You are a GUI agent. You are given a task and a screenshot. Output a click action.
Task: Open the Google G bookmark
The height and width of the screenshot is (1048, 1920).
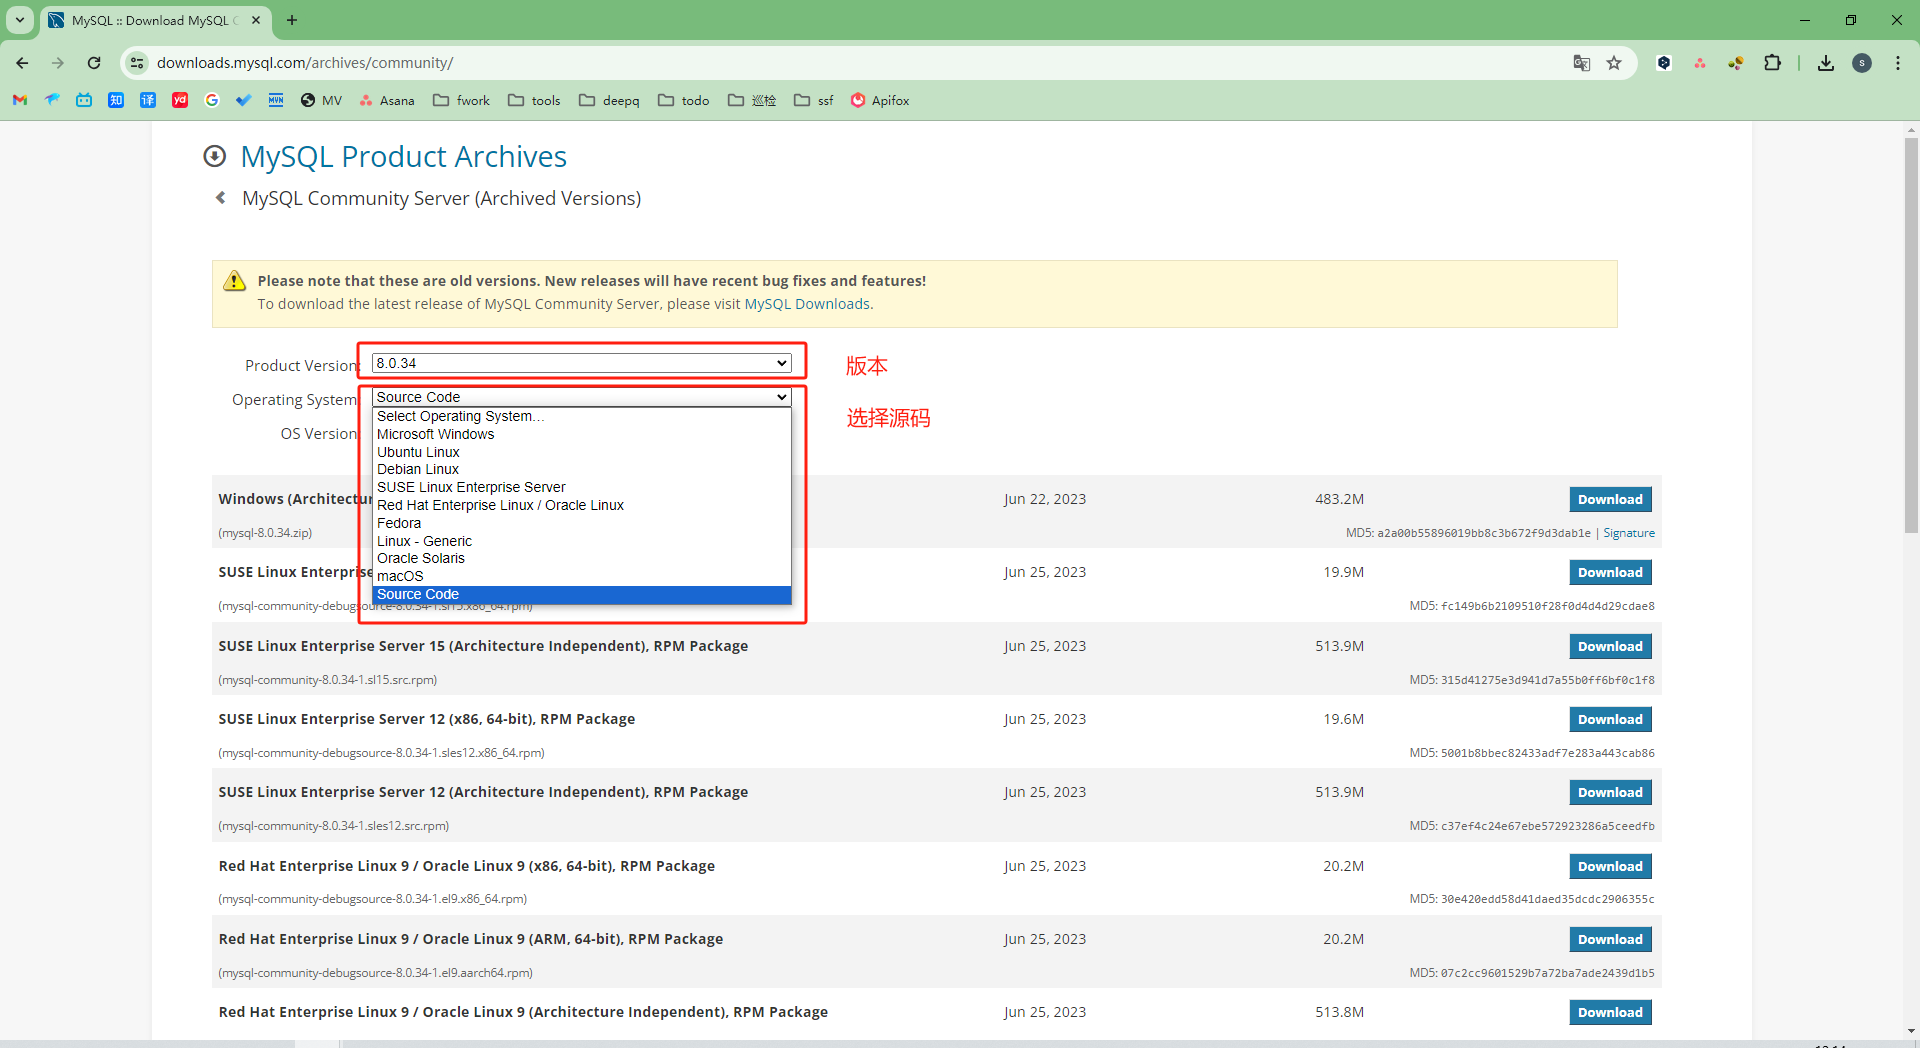(x=212, y=100)
